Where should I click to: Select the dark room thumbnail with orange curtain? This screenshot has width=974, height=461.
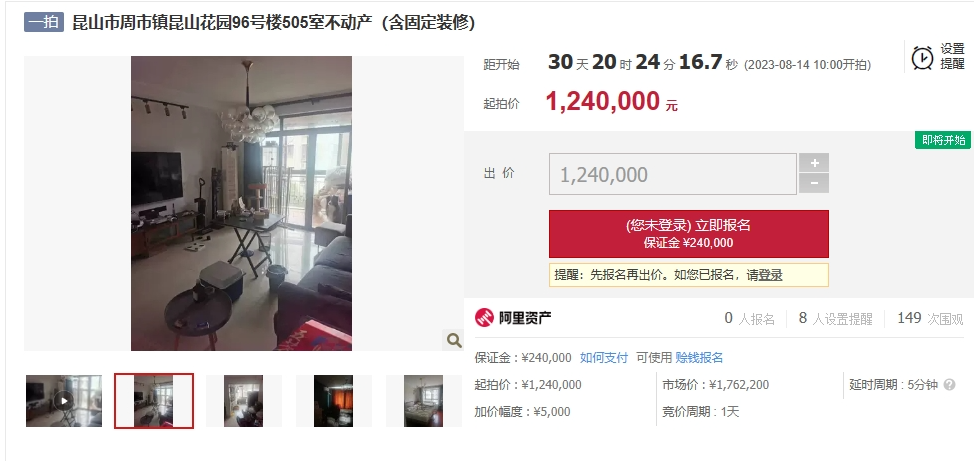click(x=334, y=401)
